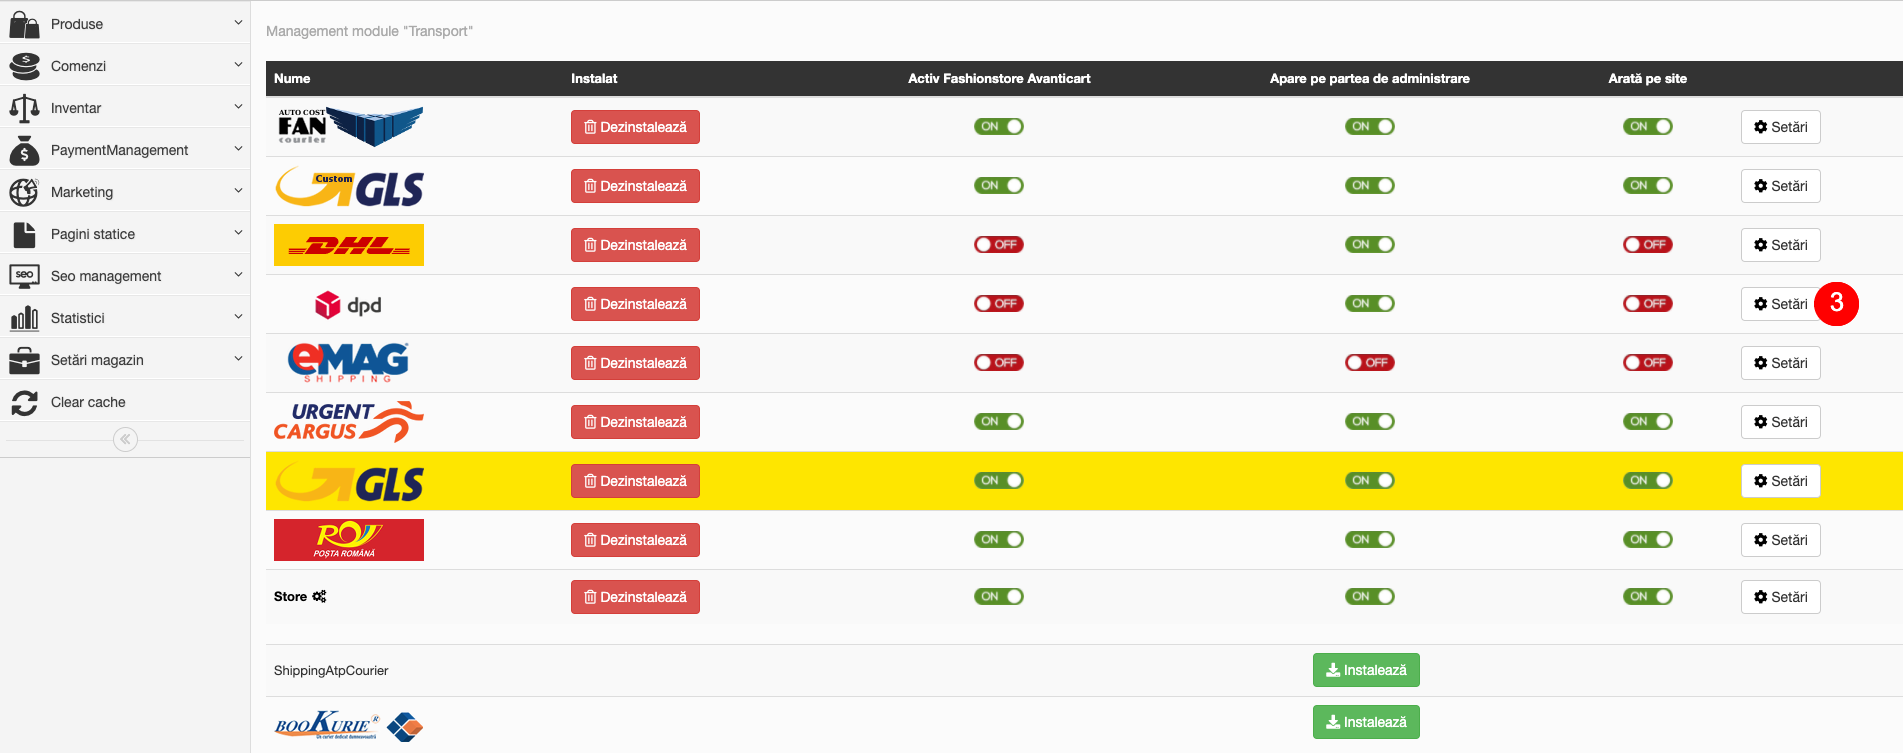
Task: Expand Comenzi menu chevron
Action: (x=238, y=64)
